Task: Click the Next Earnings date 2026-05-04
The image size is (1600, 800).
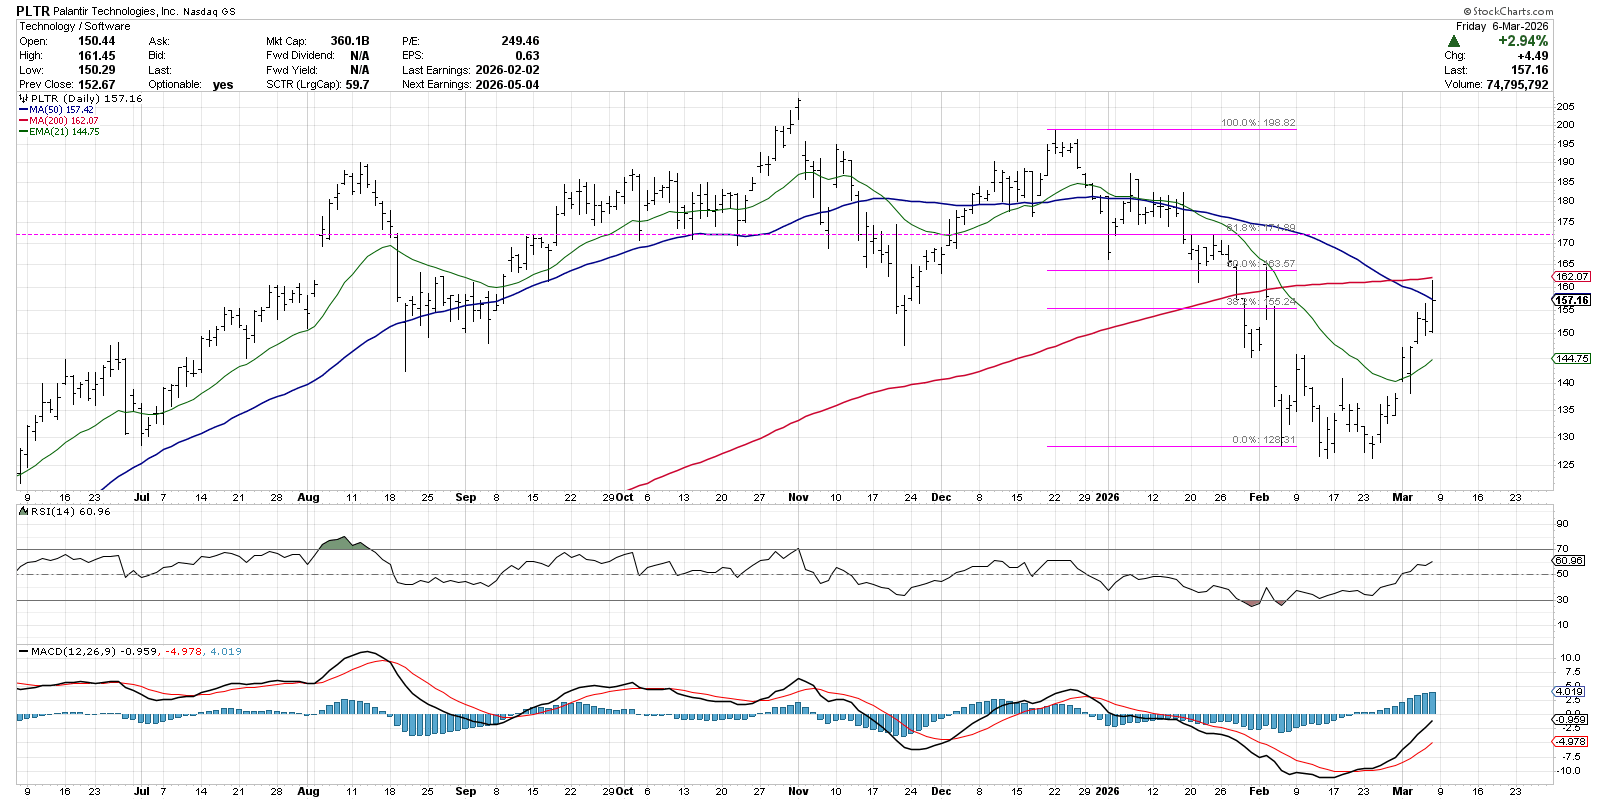Action: coord(507,85)
